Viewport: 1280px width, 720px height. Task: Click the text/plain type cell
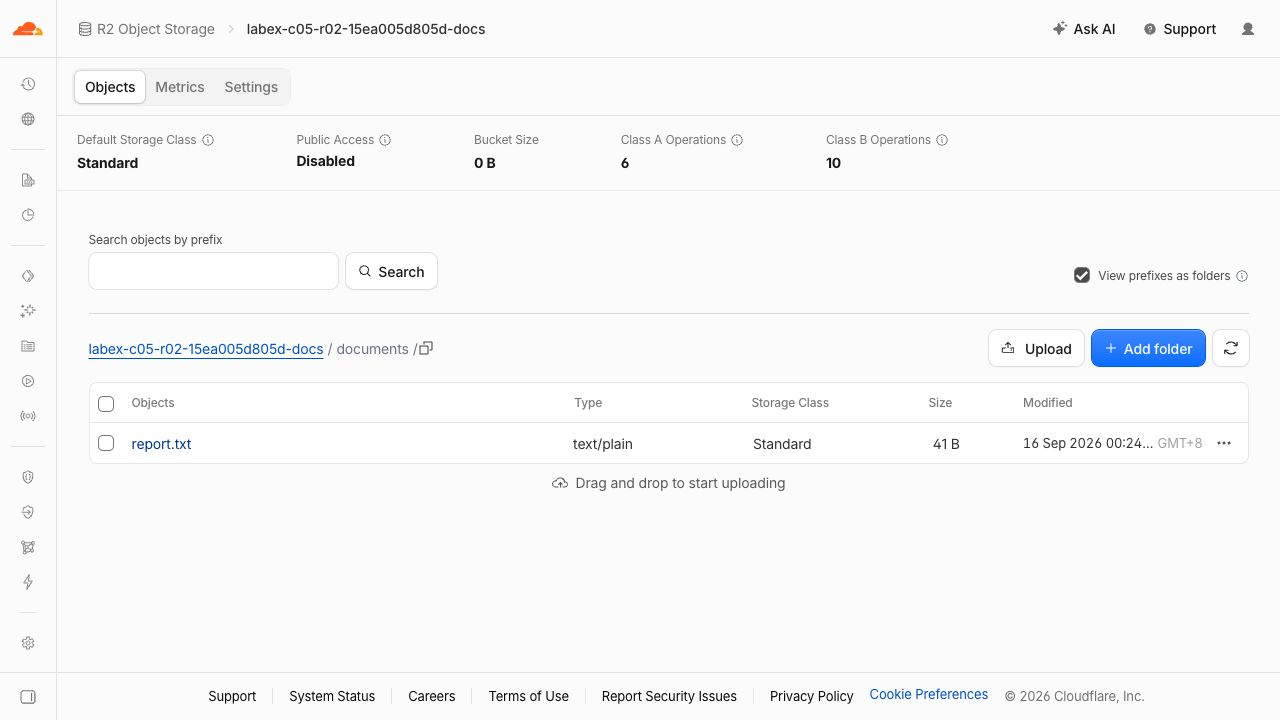tap(603, 444)
